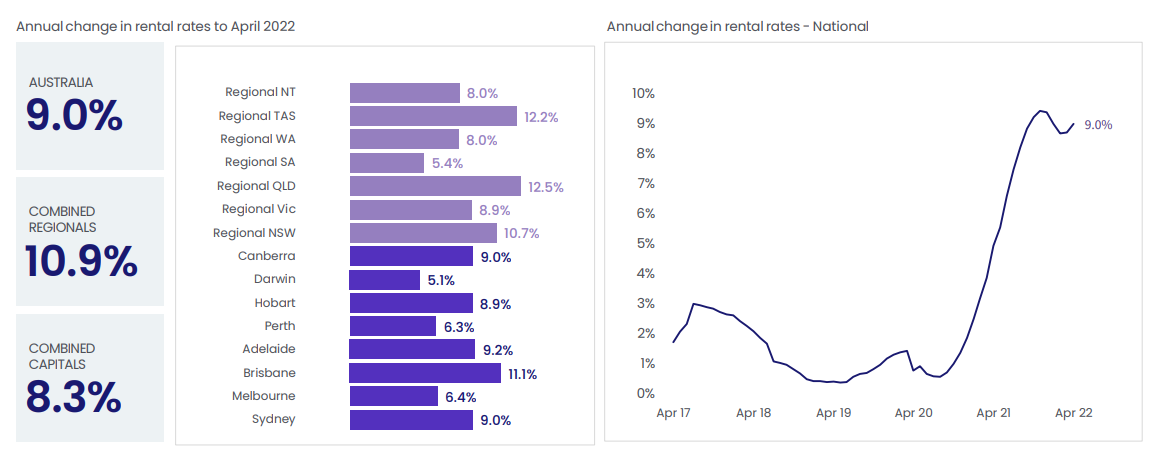Click the Regional NT label
Screen dimensions: 1149x452
260,92
